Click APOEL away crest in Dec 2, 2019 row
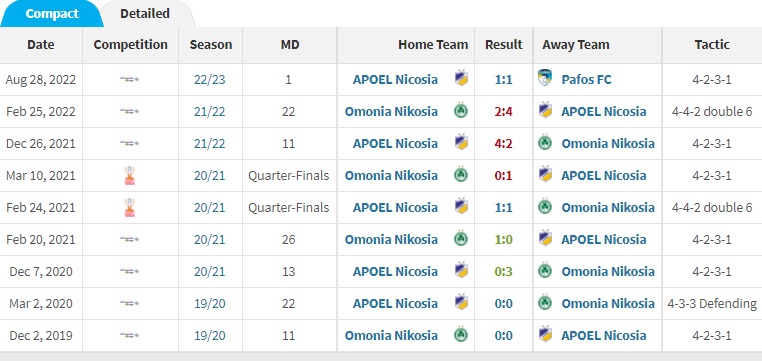 pos(545,335)
